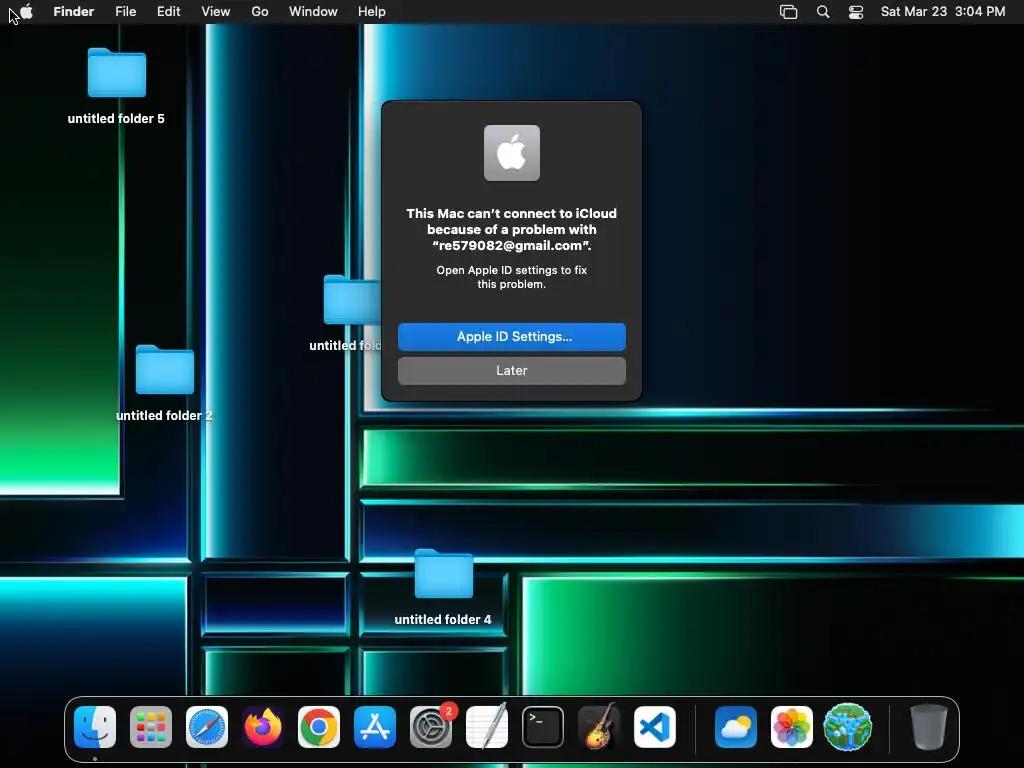Open the Finder menu

pos(74,12)
